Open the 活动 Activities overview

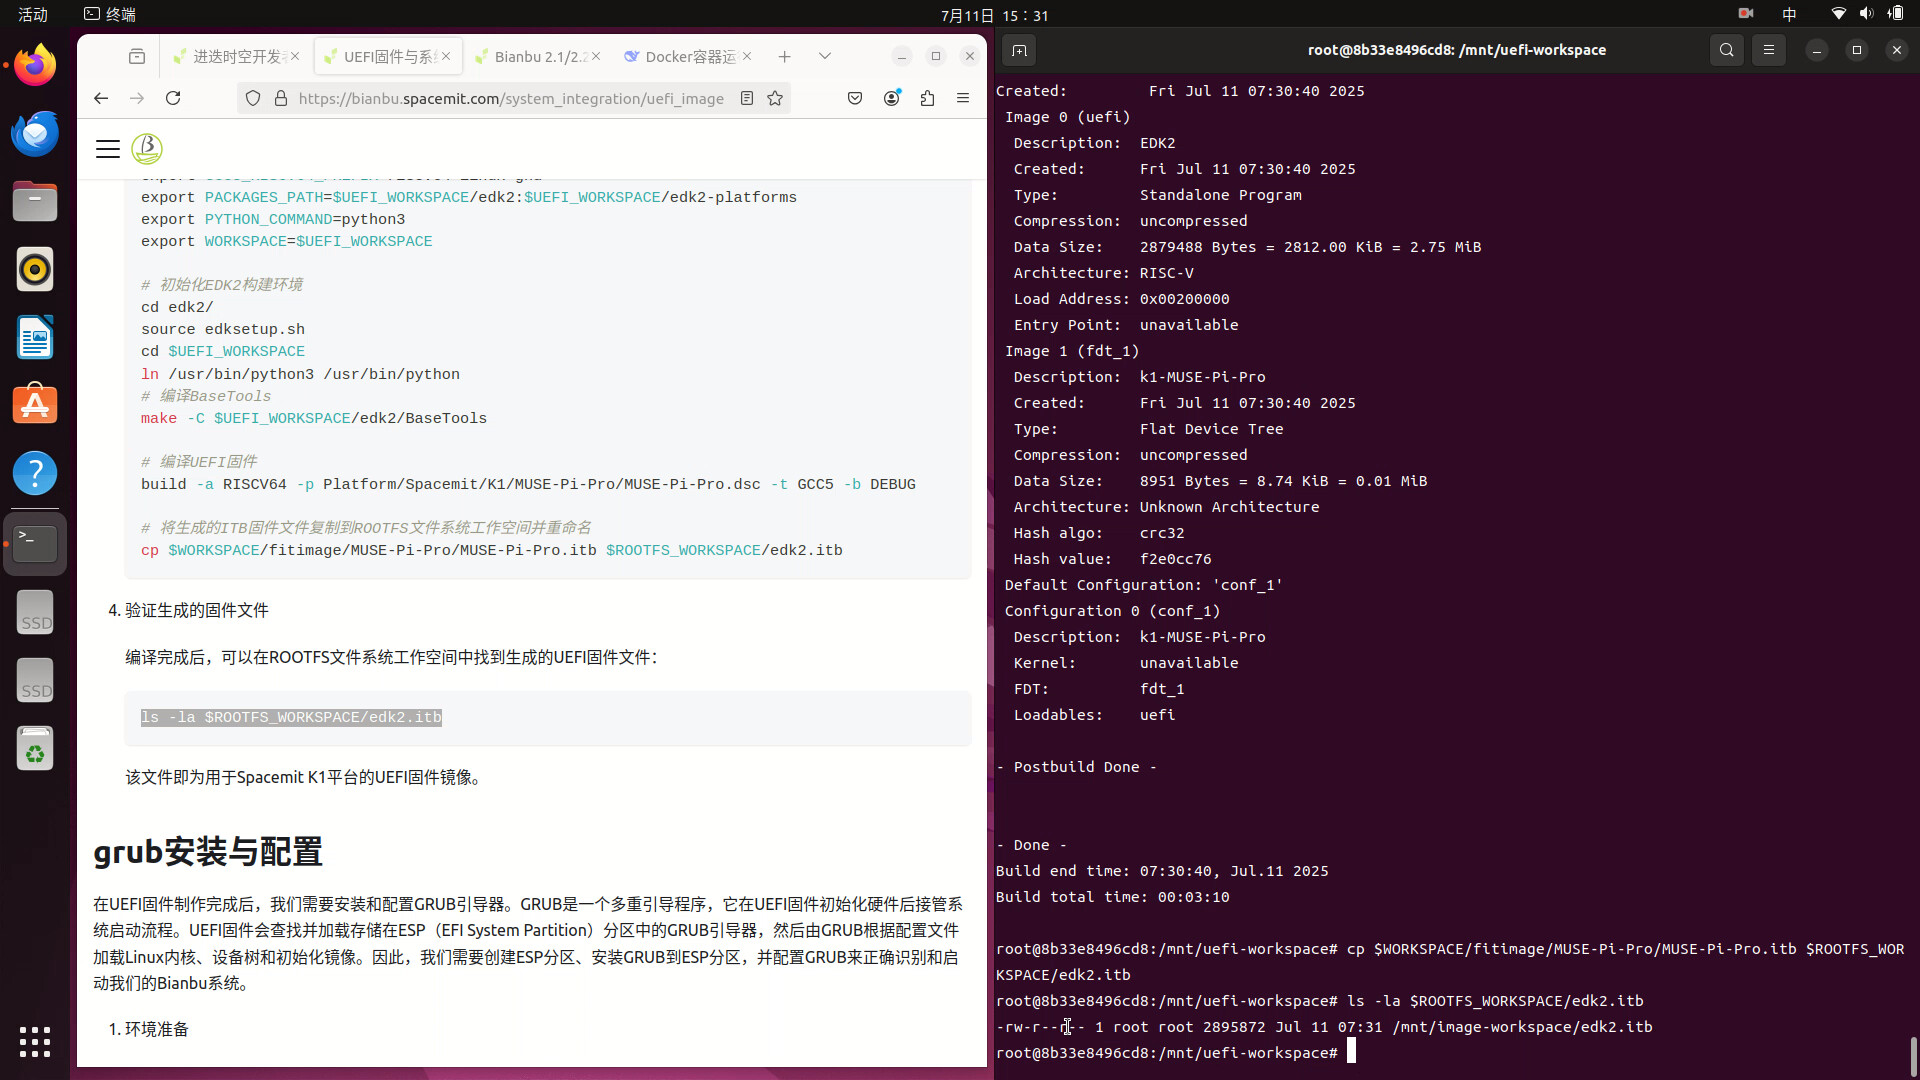33,14
